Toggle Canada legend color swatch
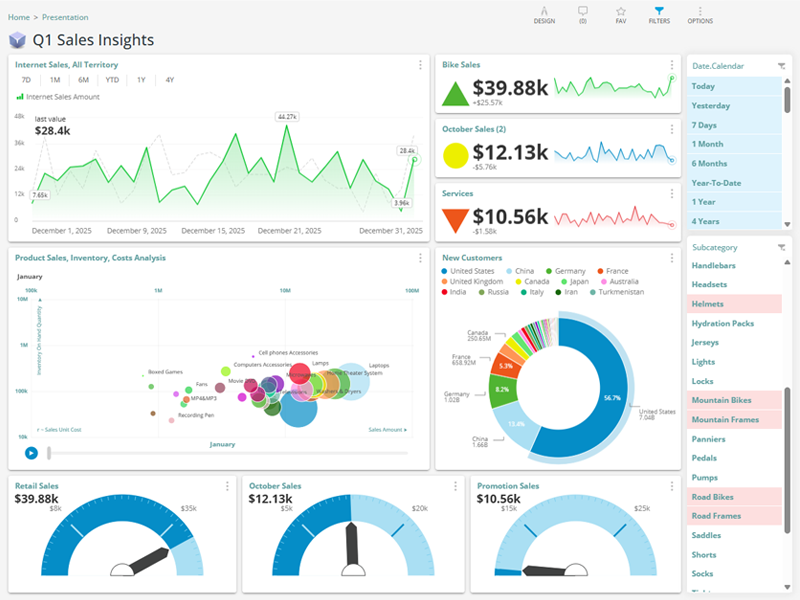800x600 pixels. coord(518,282)
